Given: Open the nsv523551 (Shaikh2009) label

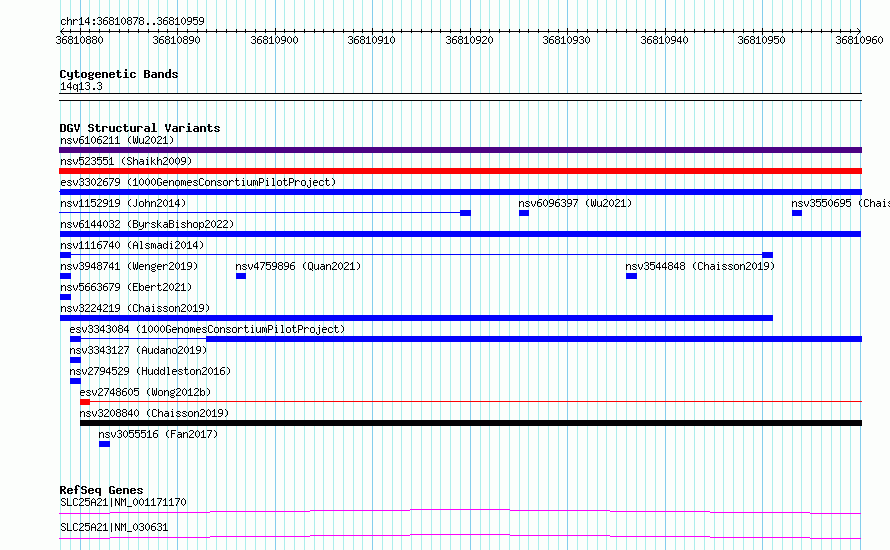Looking at the screenshot, I should [x=126, y=161].
